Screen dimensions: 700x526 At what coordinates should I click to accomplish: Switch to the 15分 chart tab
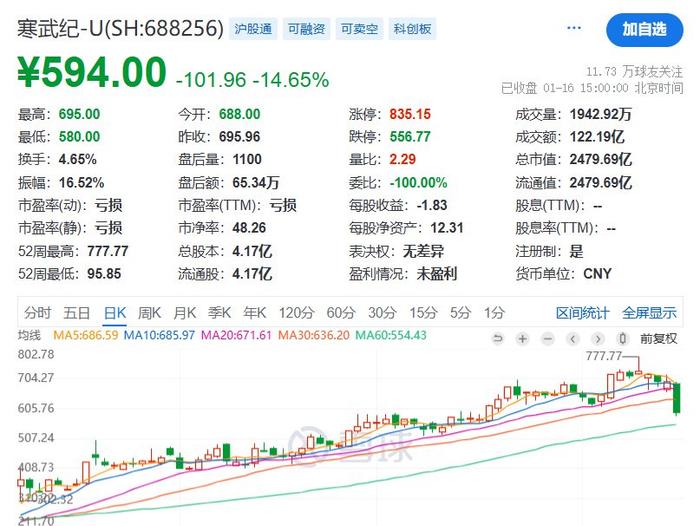(x=423, y=313)
